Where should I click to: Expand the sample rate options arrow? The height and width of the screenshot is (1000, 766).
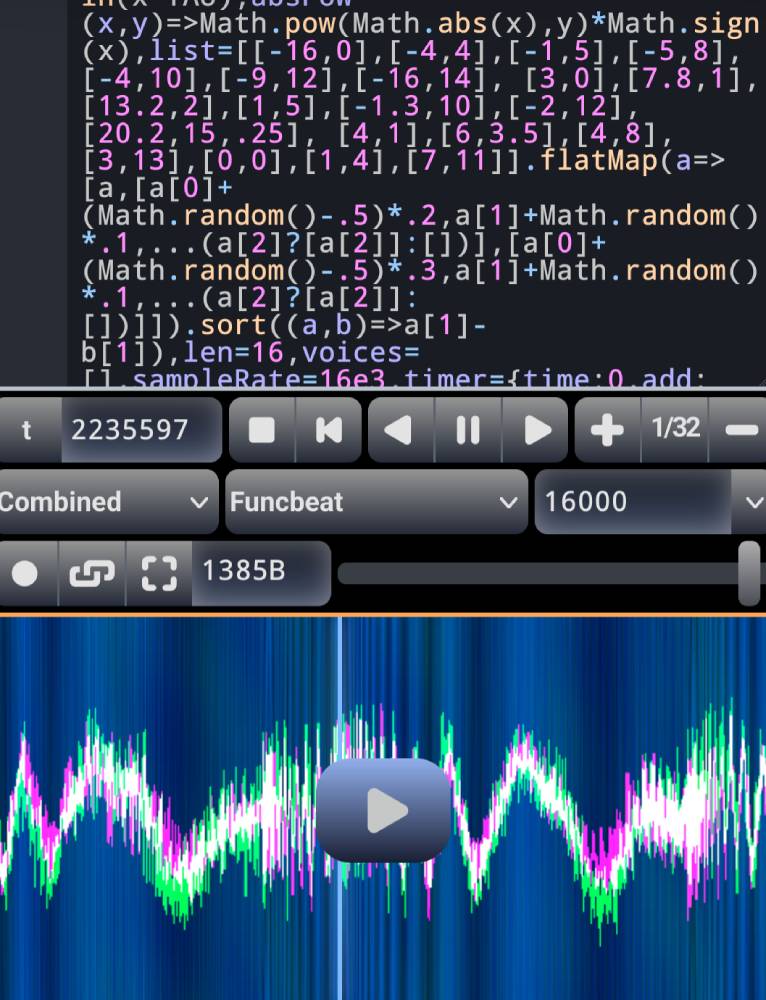click(x=752, y=502)
